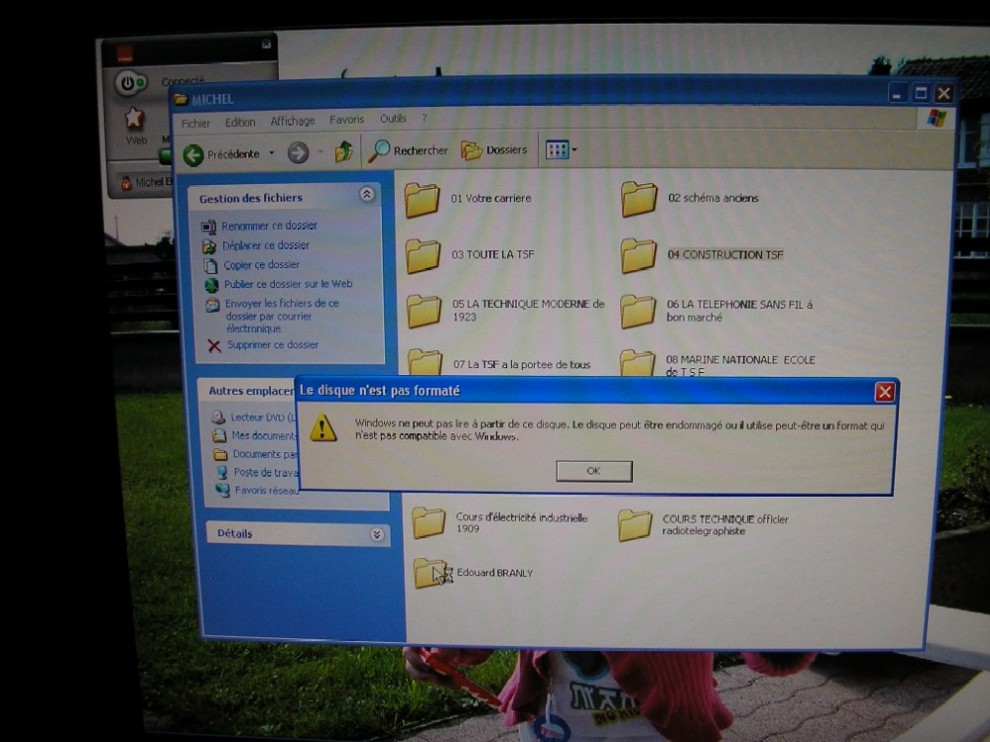Open the Edition menu
This screenshot has height=742, width=990.
[x=240, y=122]
